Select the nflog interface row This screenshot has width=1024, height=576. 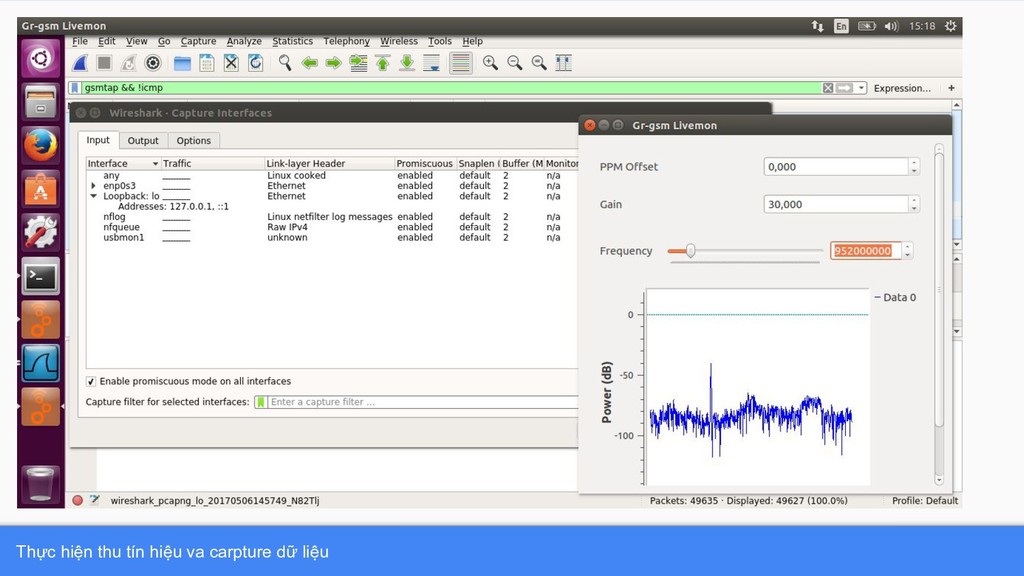[332, 217]
